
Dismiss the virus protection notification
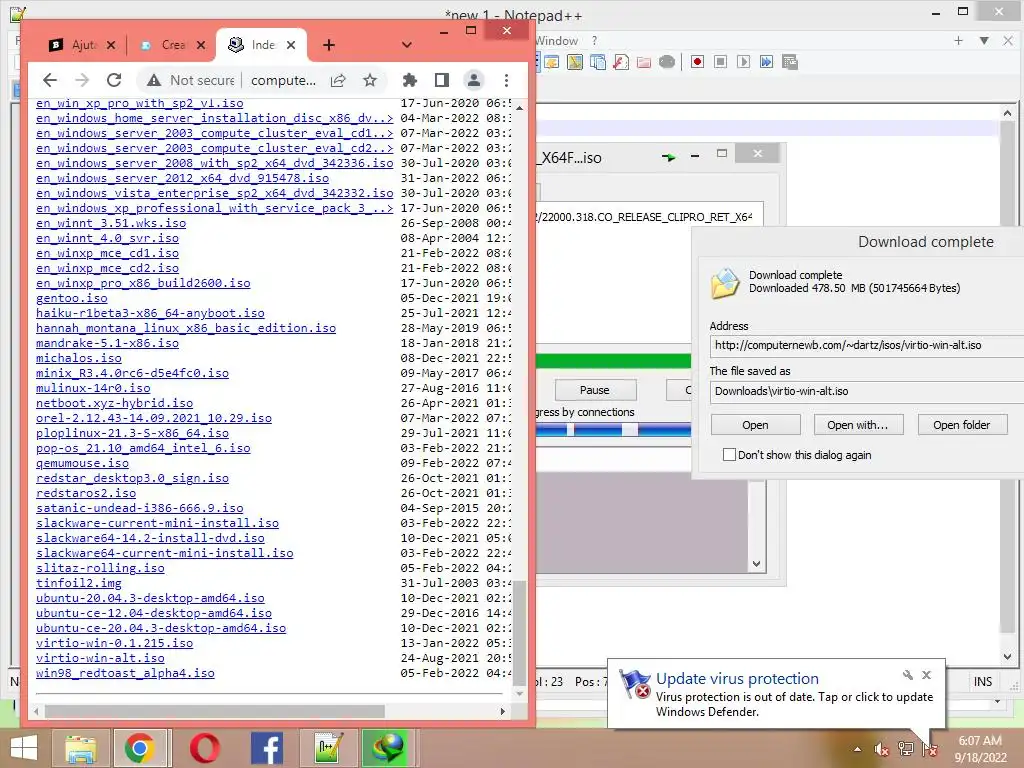click(x=926, y=675)
